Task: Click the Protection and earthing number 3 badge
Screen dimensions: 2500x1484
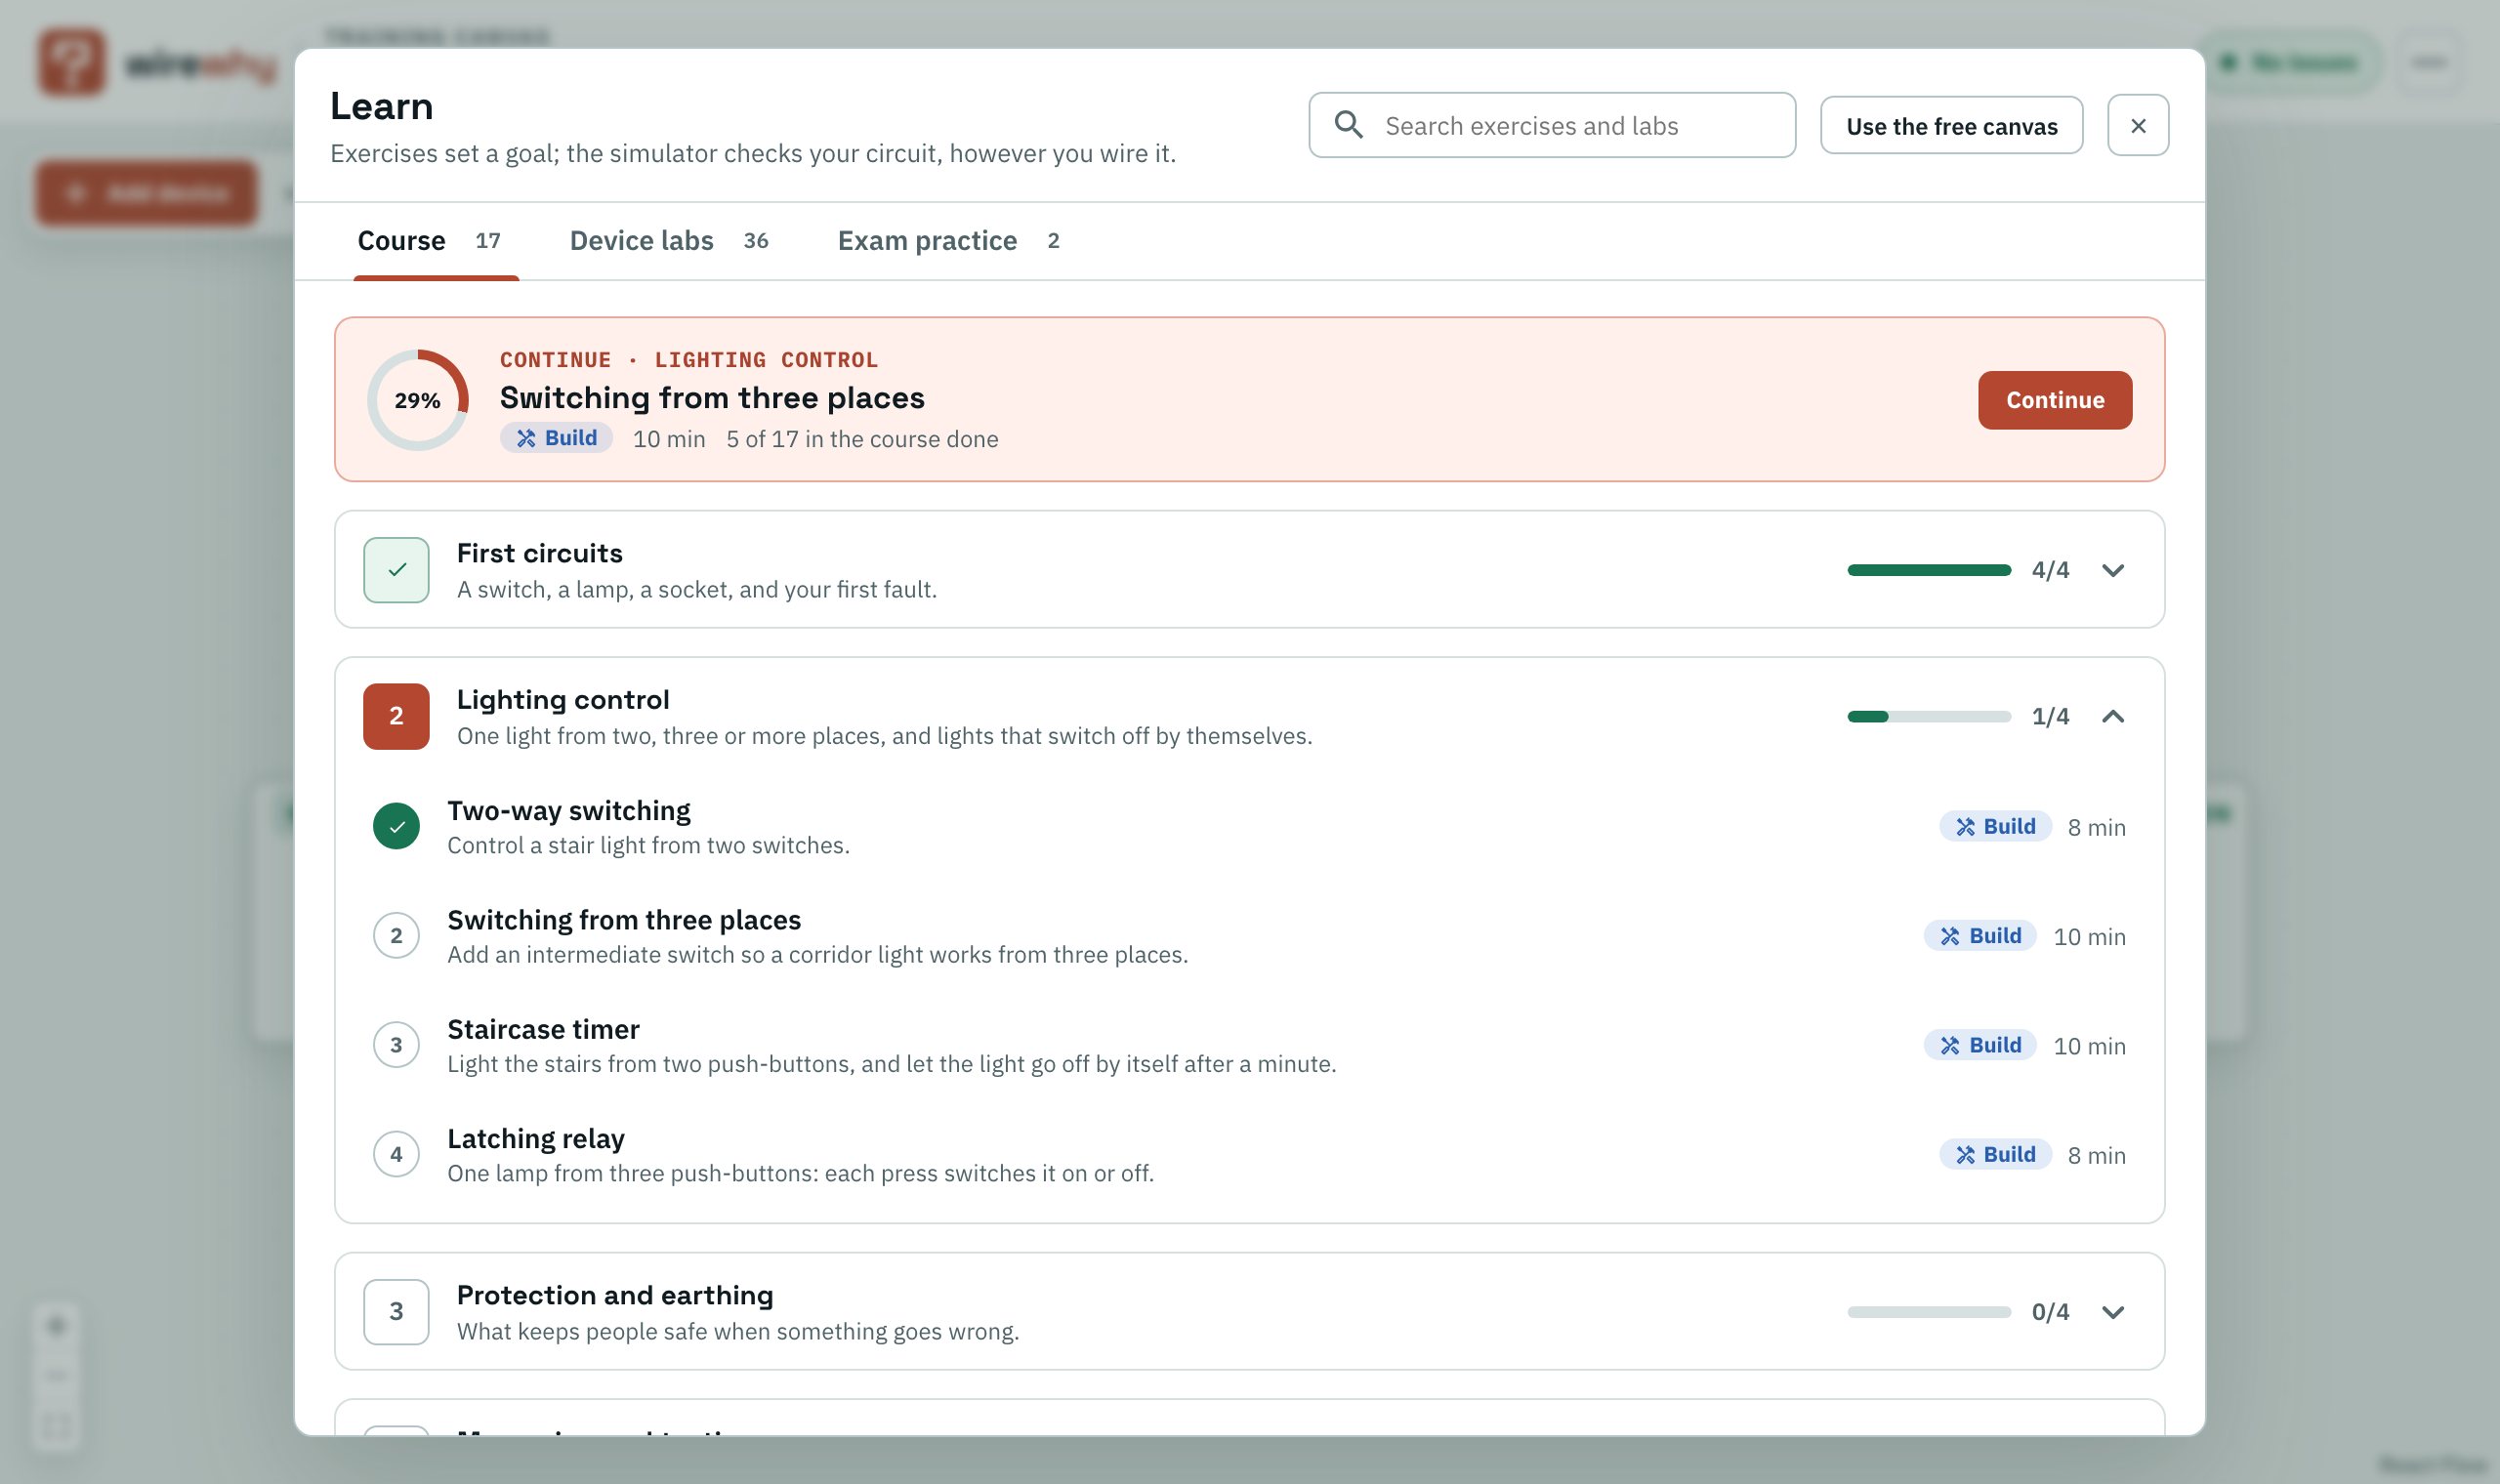Action: tap(396, 1311)
